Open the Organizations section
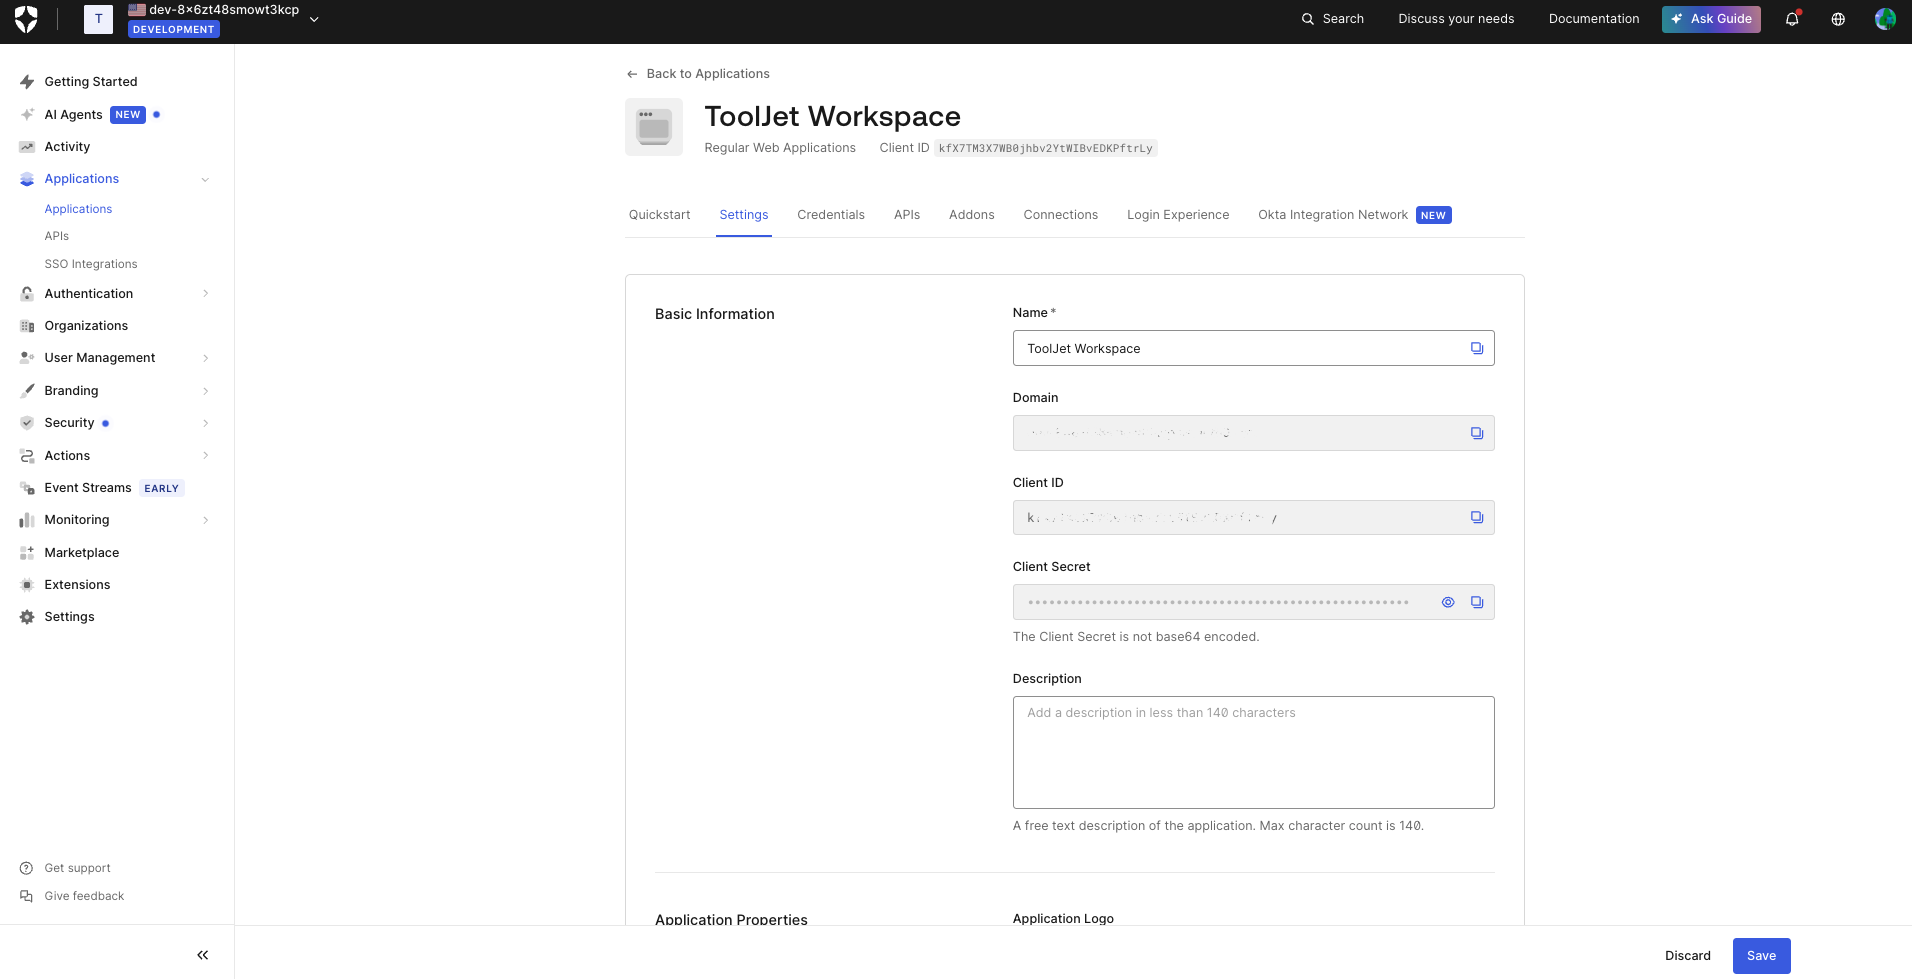 (x=86, y=325)
